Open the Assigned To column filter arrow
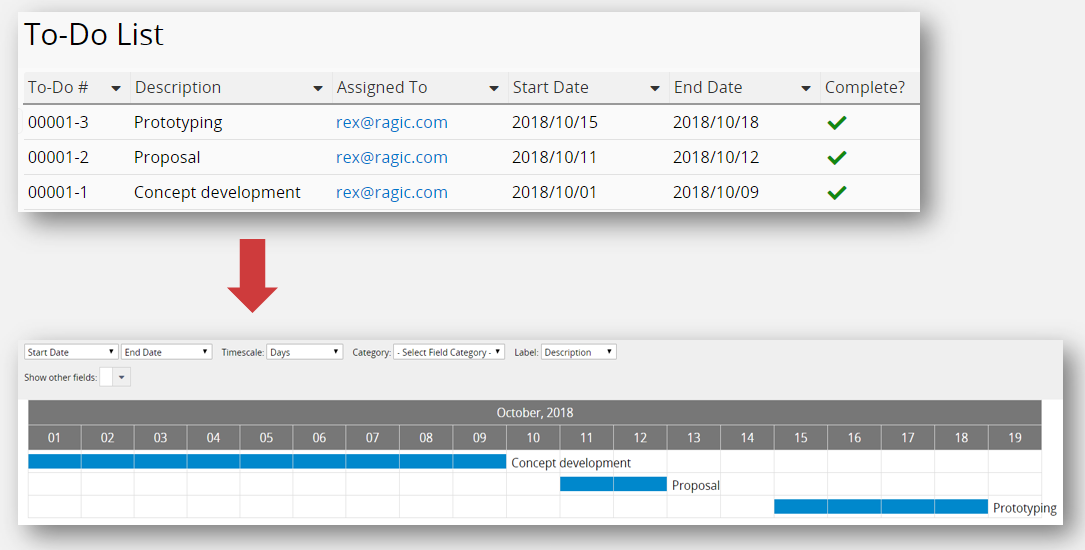 pyautogui.click(x=494, y=89)
